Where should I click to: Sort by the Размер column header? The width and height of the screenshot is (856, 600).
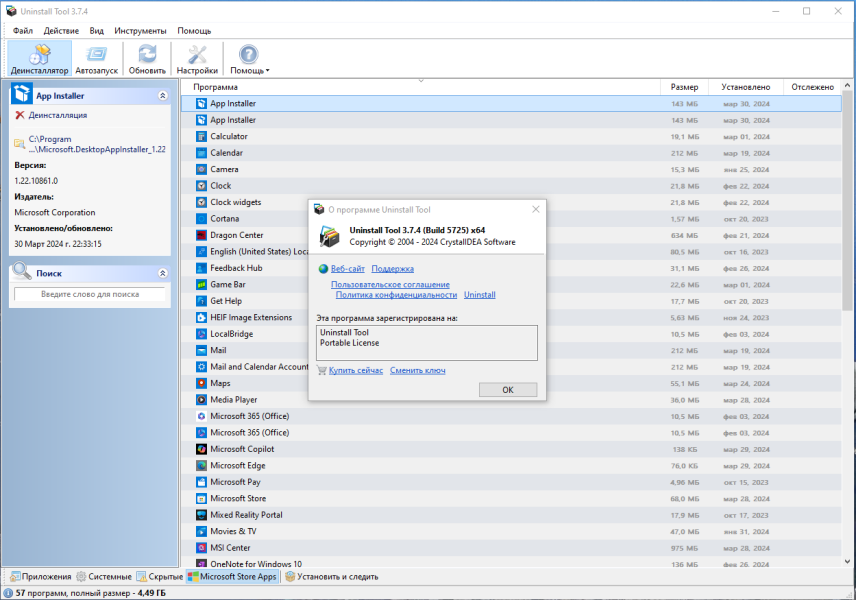tap(684, 87)
